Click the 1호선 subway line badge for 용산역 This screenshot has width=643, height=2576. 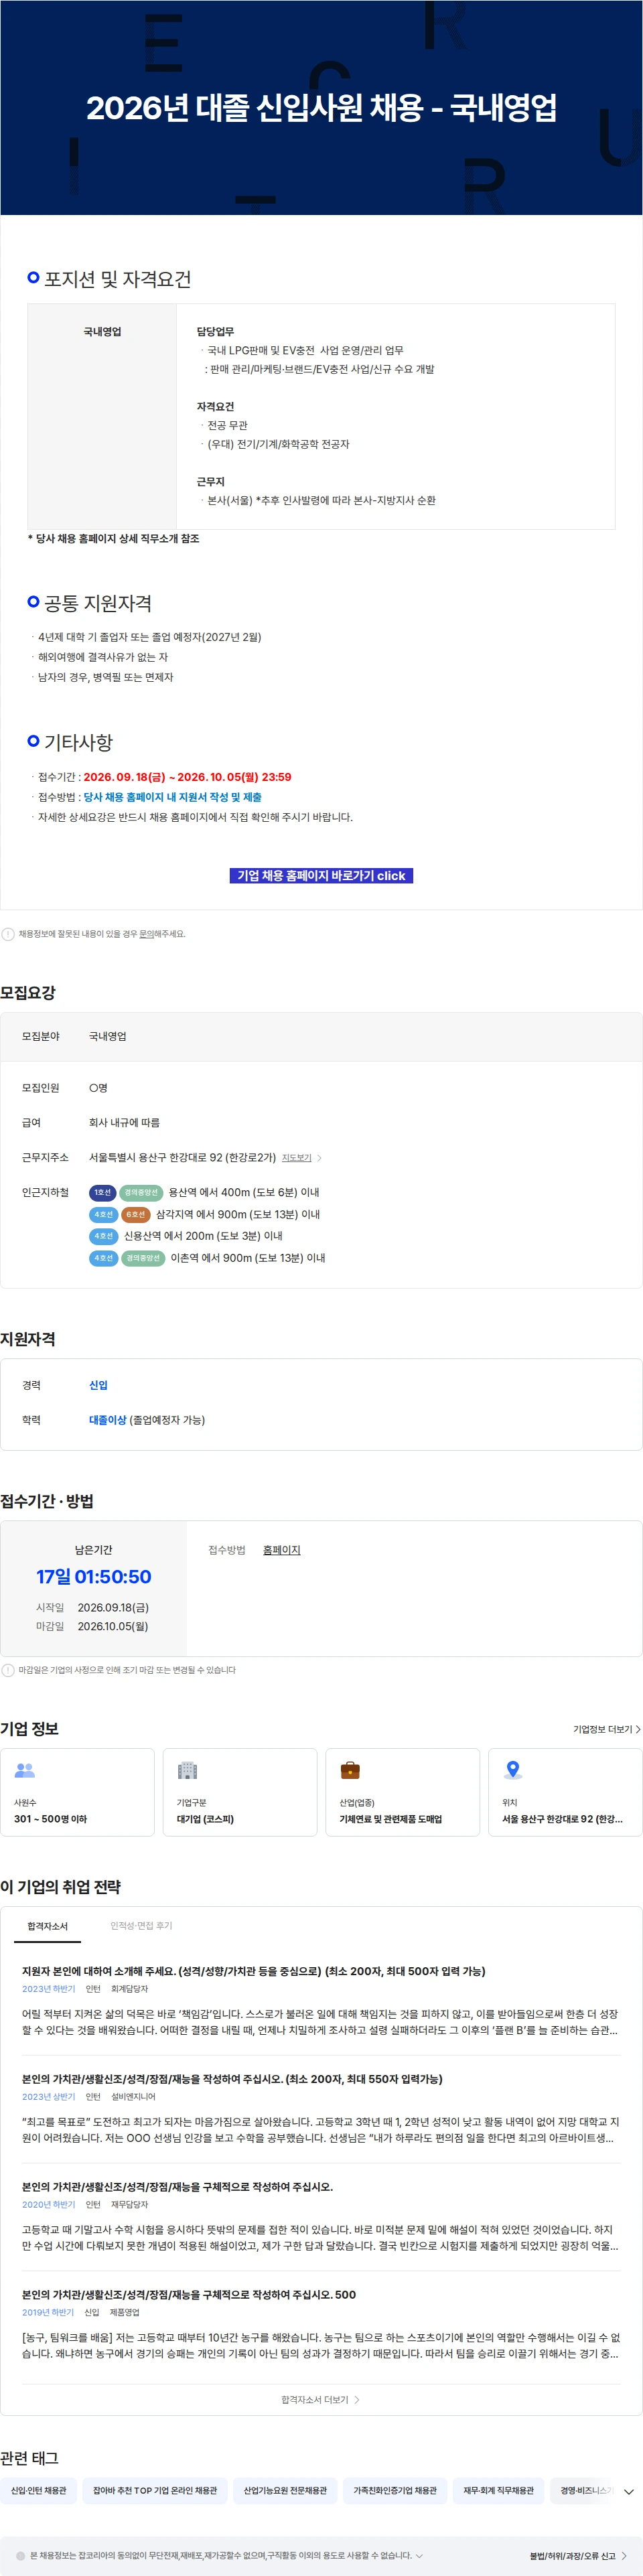[102, 1192]
